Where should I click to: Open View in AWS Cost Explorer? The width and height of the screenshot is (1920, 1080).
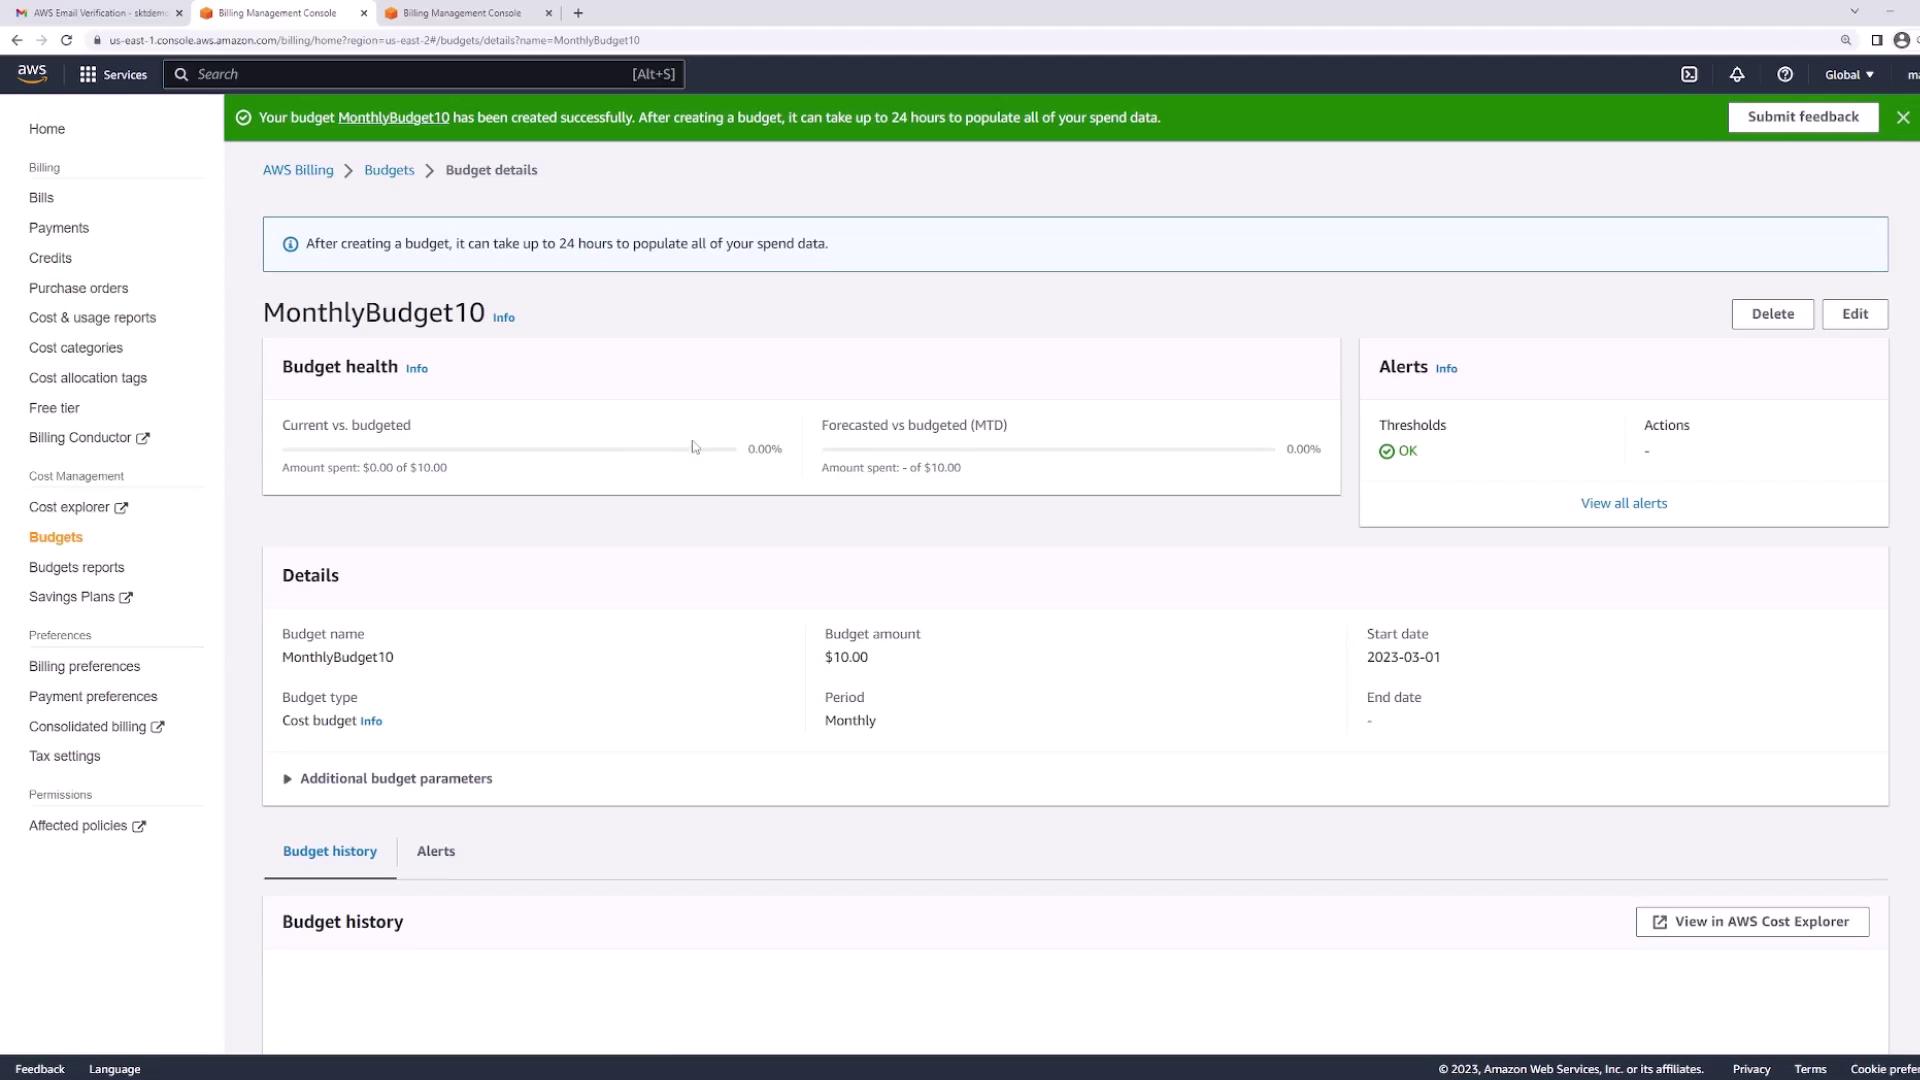tap(1752, 922)
